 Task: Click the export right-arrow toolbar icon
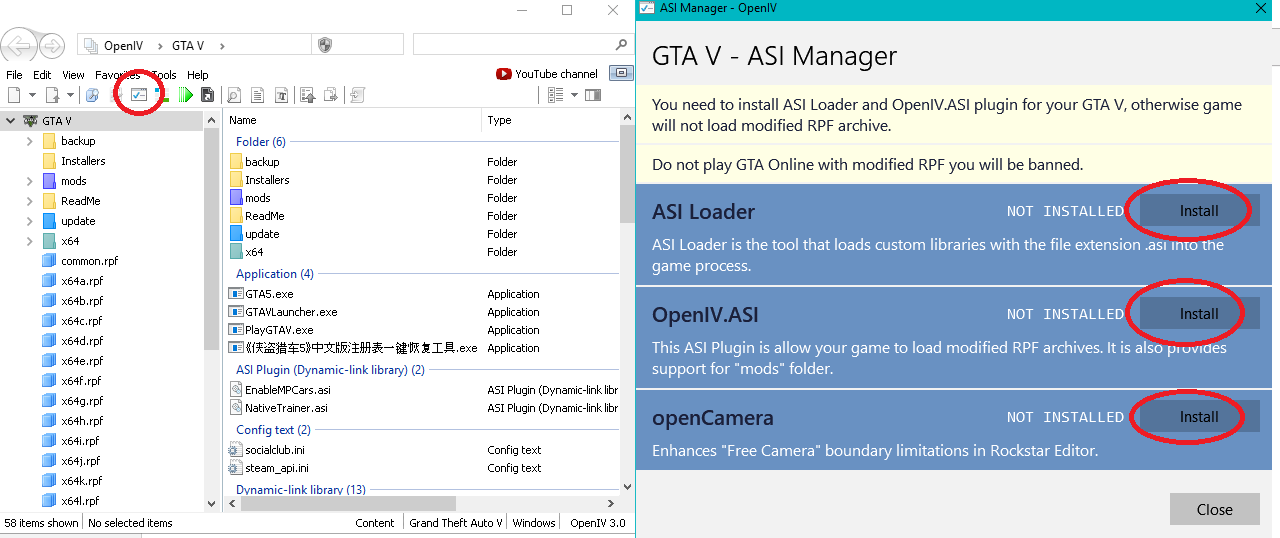pyautogui.click(x=331, y=95)
